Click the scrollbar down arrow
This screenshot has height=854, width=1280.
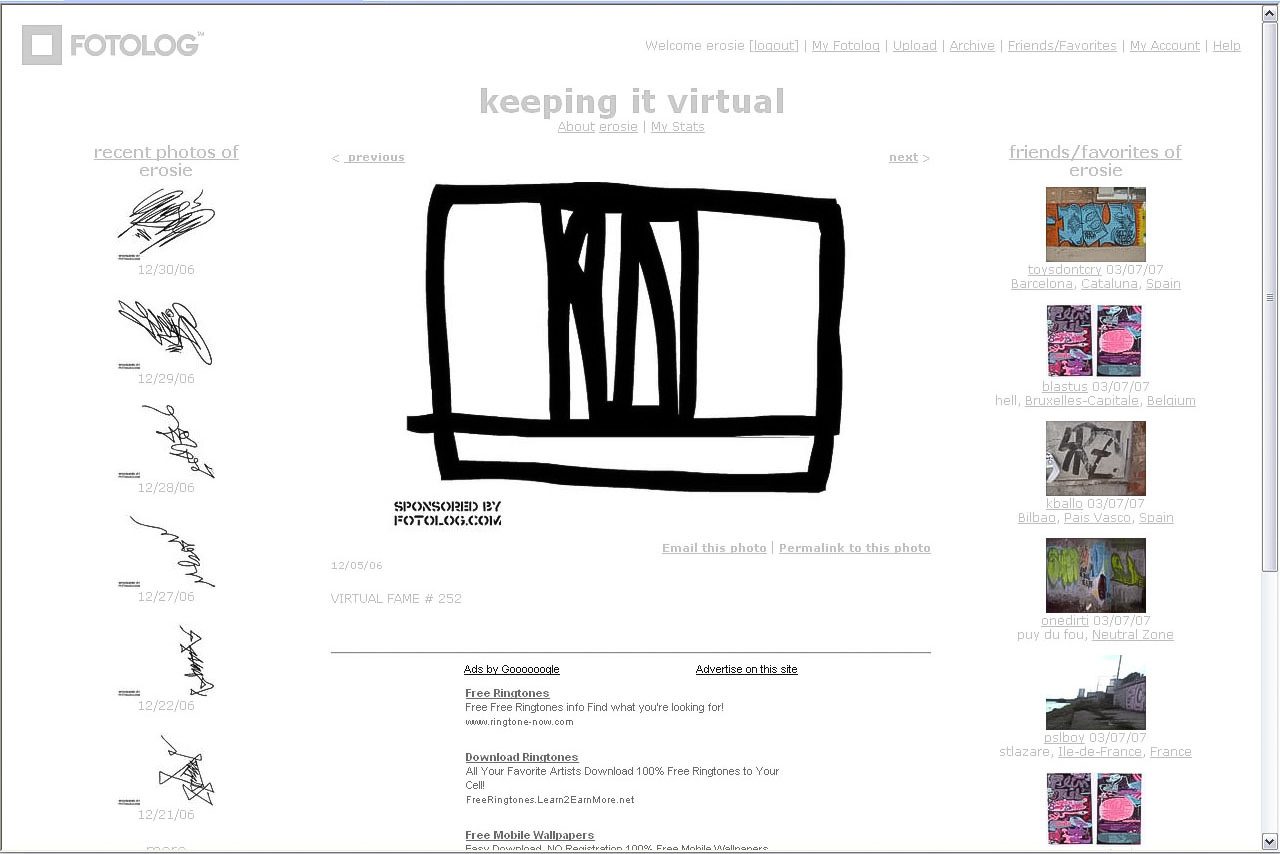pos(1269,841)
